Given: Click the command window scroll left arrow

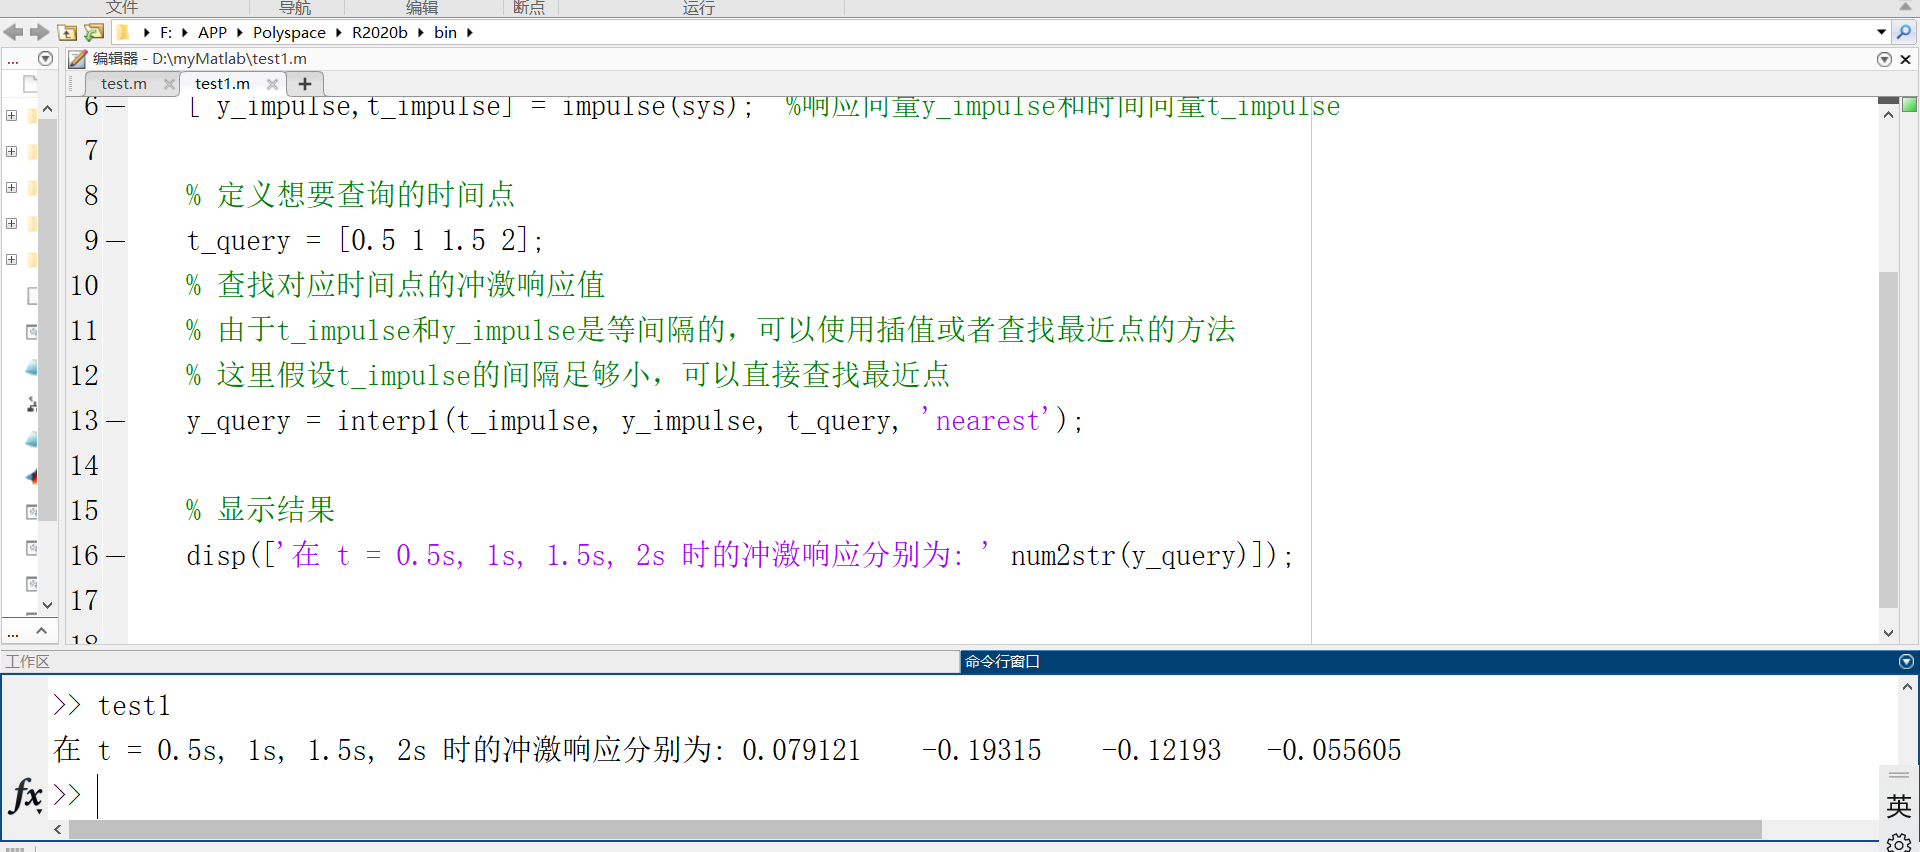Looking at the screenshot, I should pyautogui.click(x=58, y=829).
